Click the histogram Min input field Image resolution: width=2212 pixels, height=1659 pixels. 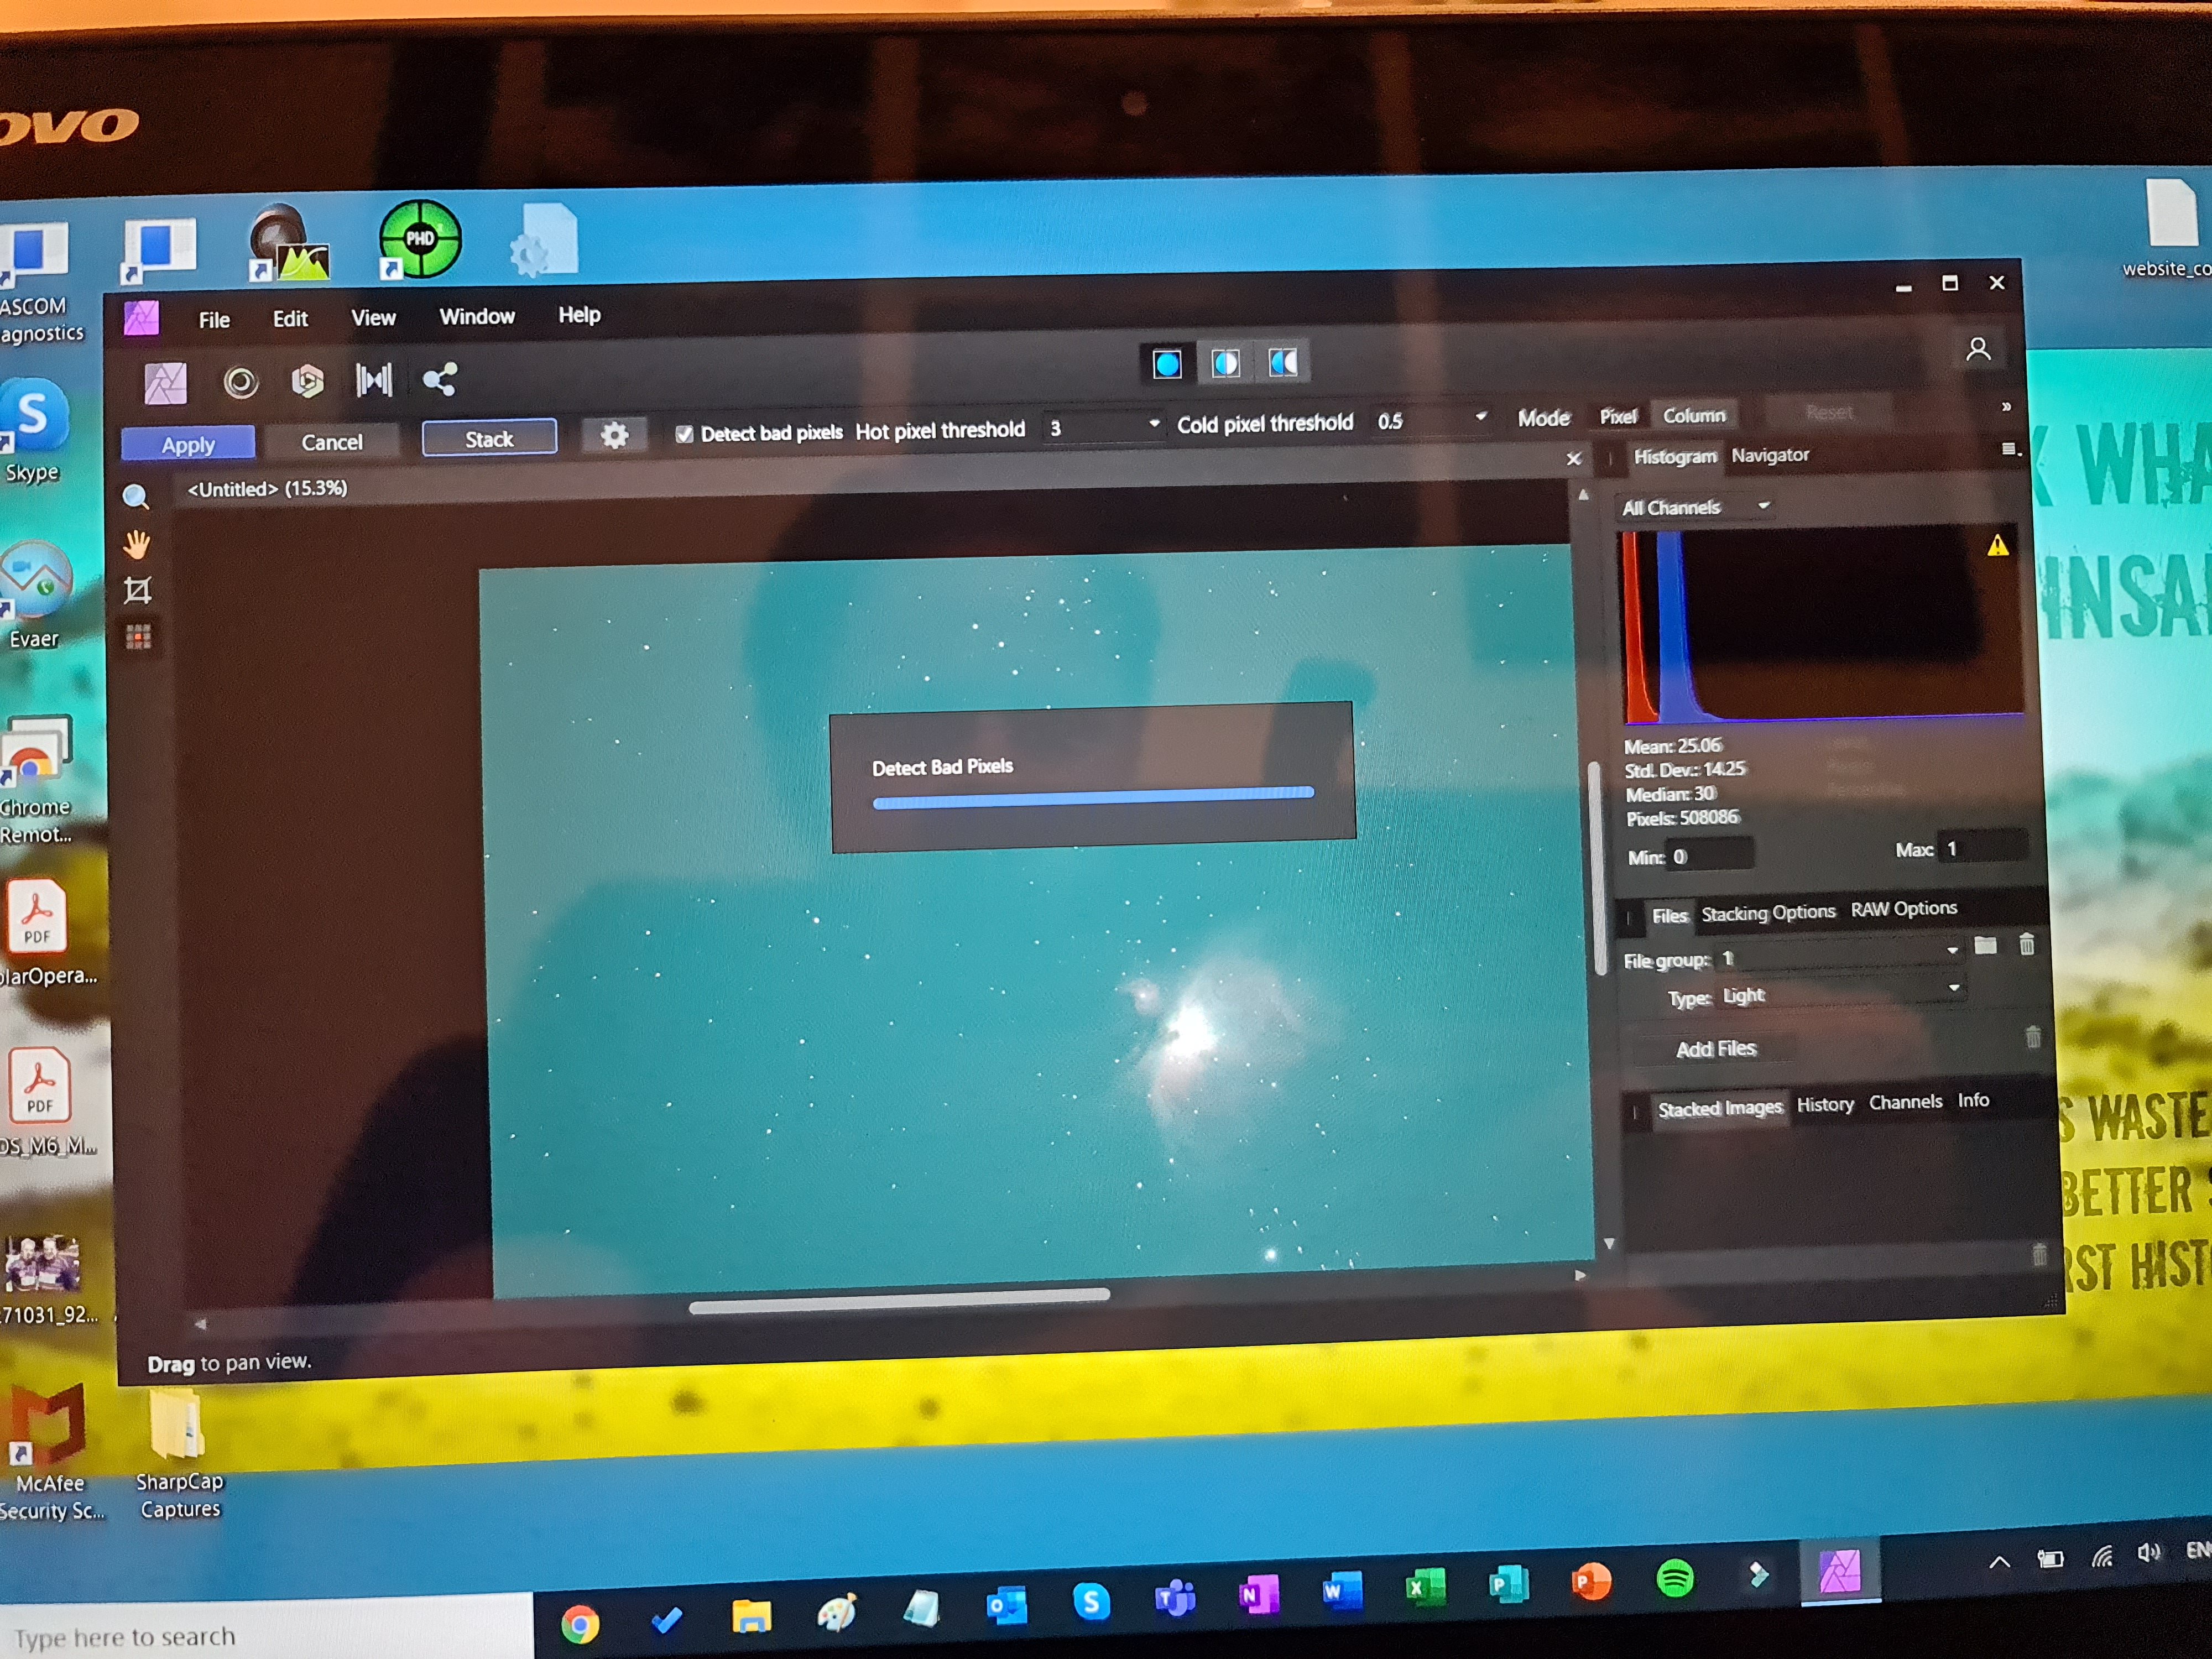[x=1709, y=856]
